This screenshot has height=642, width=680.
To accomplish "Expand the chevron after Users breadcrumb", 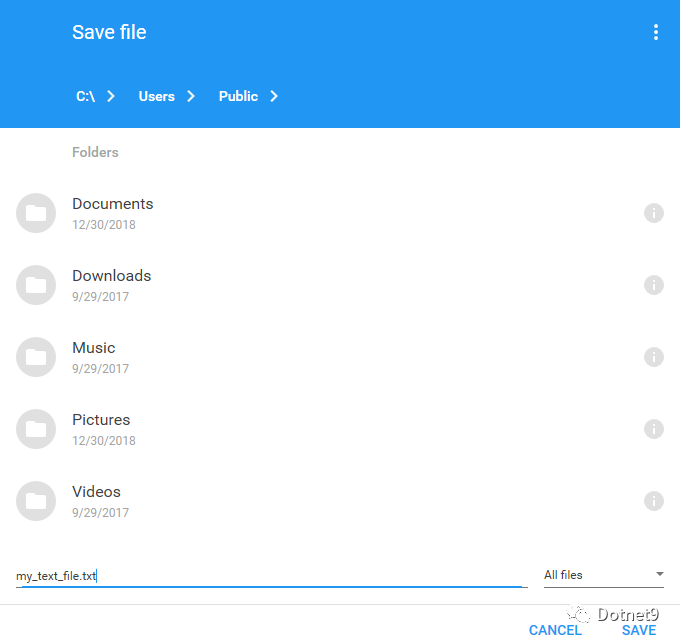I will tap(191, 96).
